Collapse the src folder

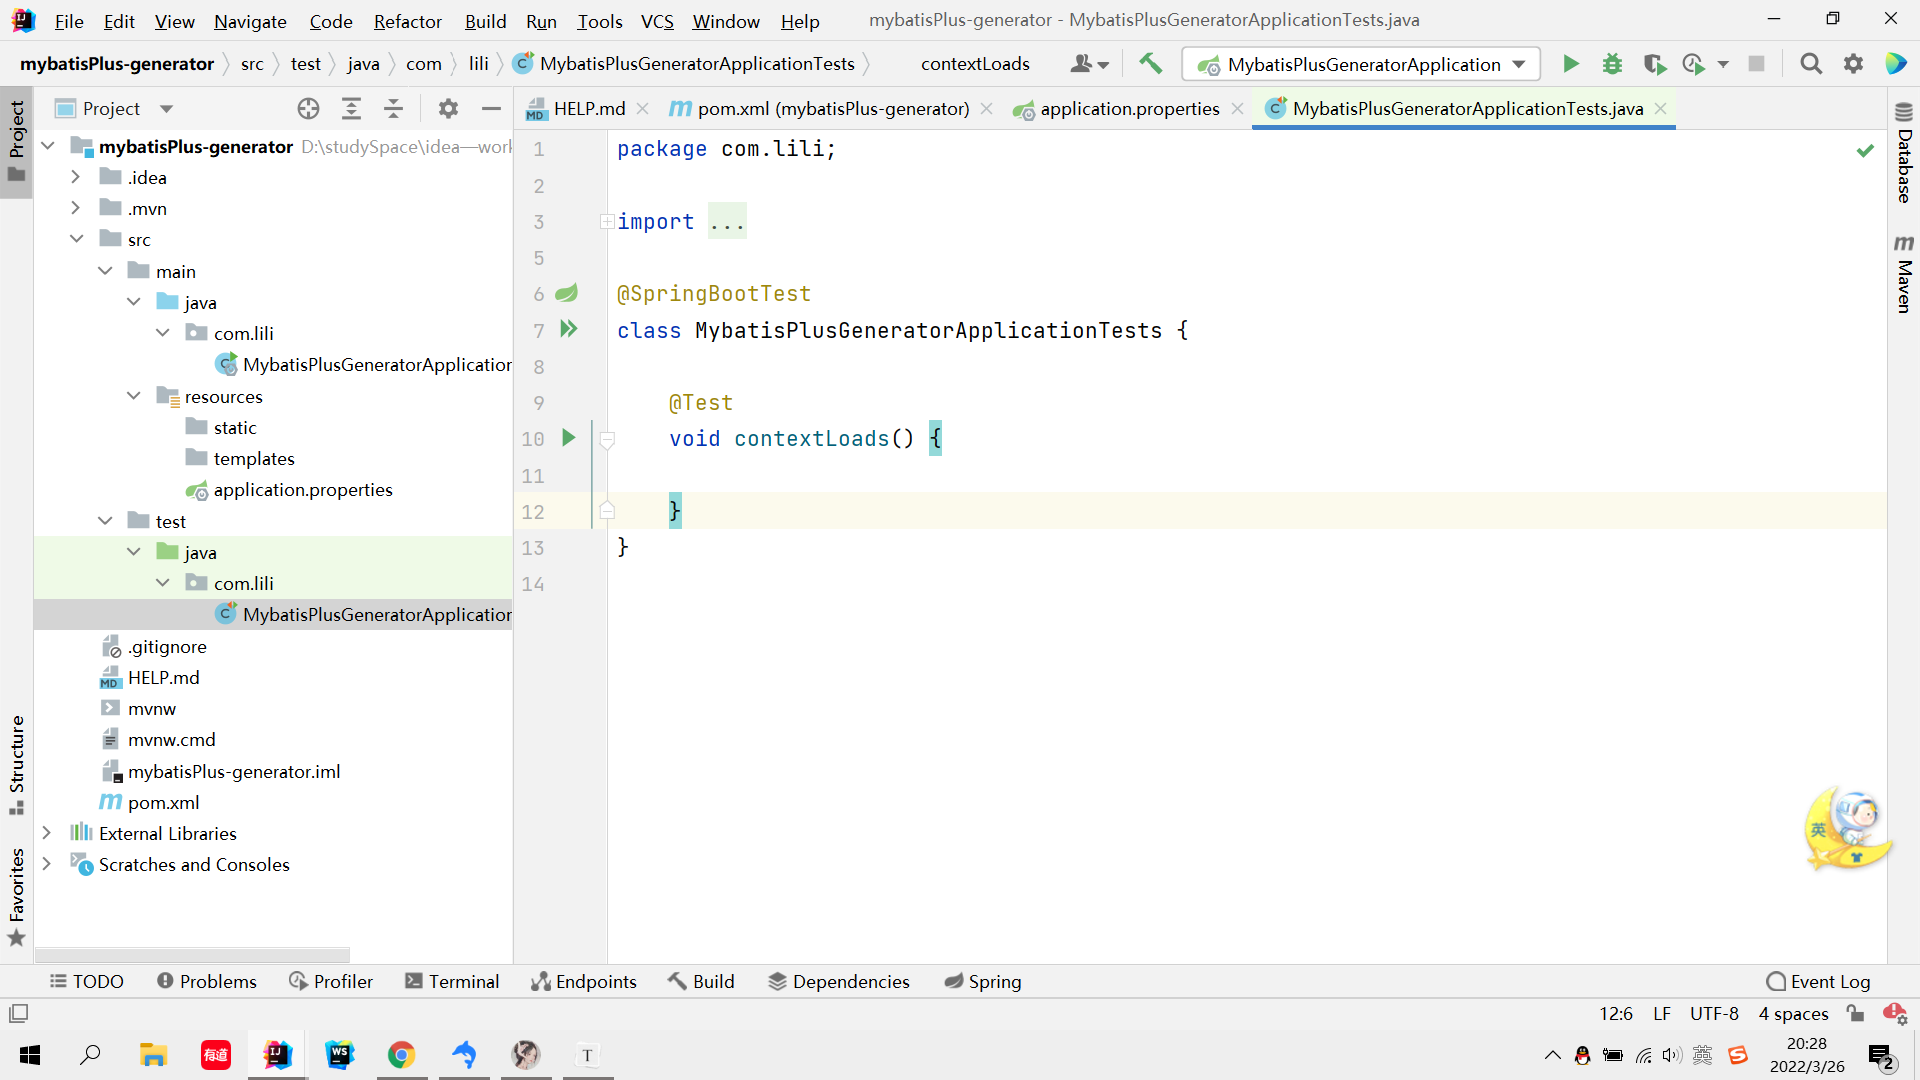pyautogui.click(x=76, y=239)
